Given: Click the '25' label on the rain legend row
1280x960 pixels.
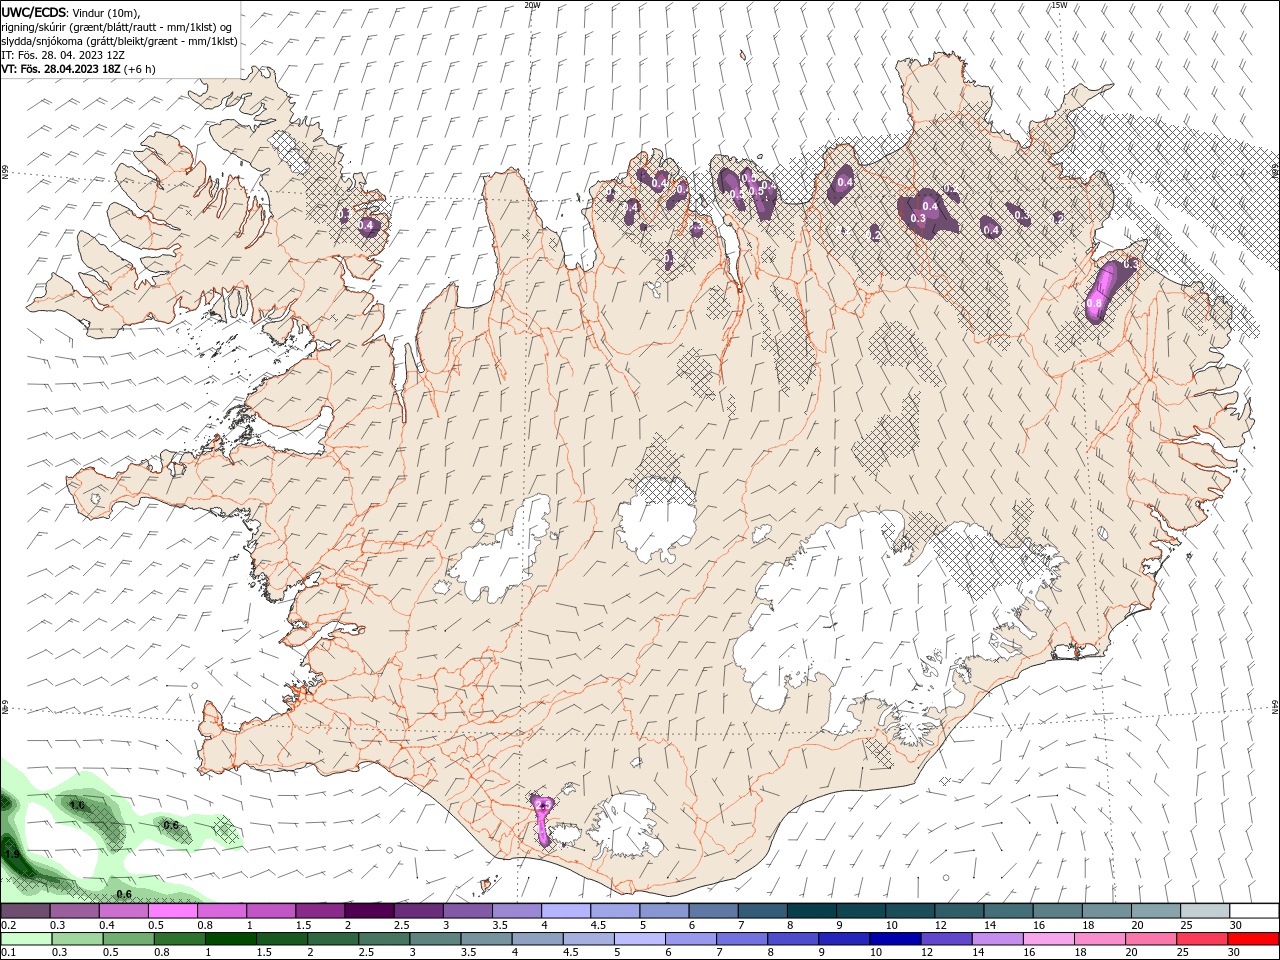Looking at the screenshot, I should [1182, 953].
